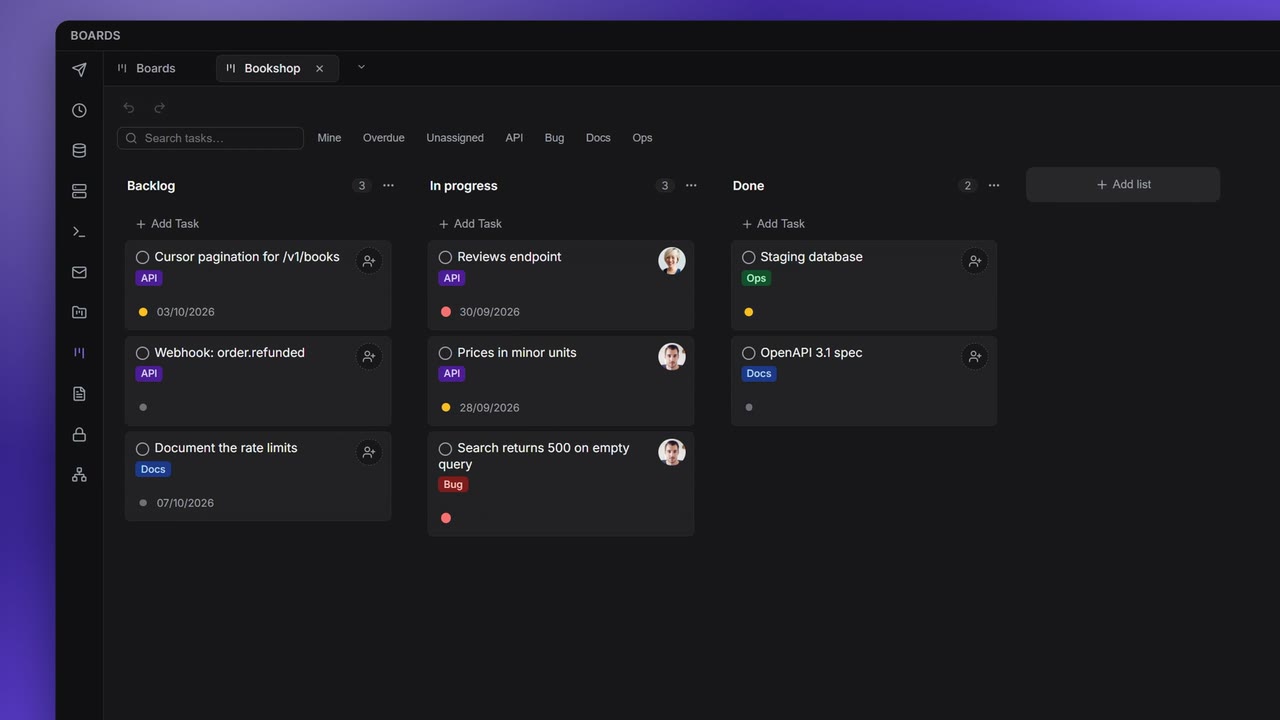Image resolution: width=1280 pixels, height=720 pixels.
Task: Assign a user to Staging database task
Action: tap(975, 261)
